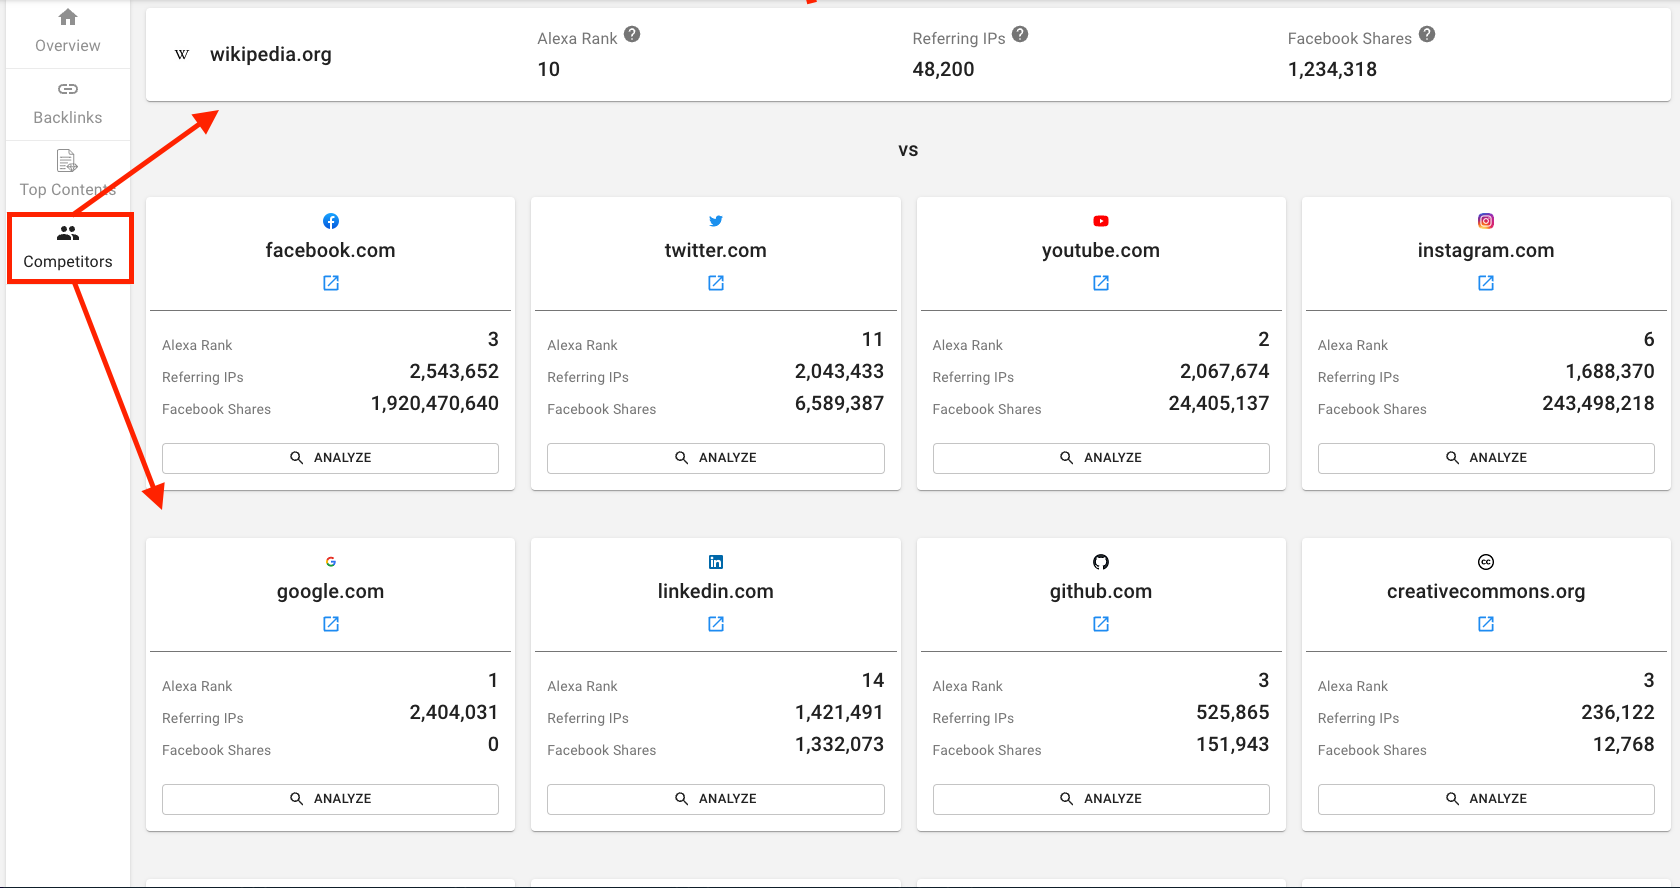Open twitter.com in new tab icon
Image resolution: width=1680 pixels, height=888 pixels.
[x=716, y=283]
